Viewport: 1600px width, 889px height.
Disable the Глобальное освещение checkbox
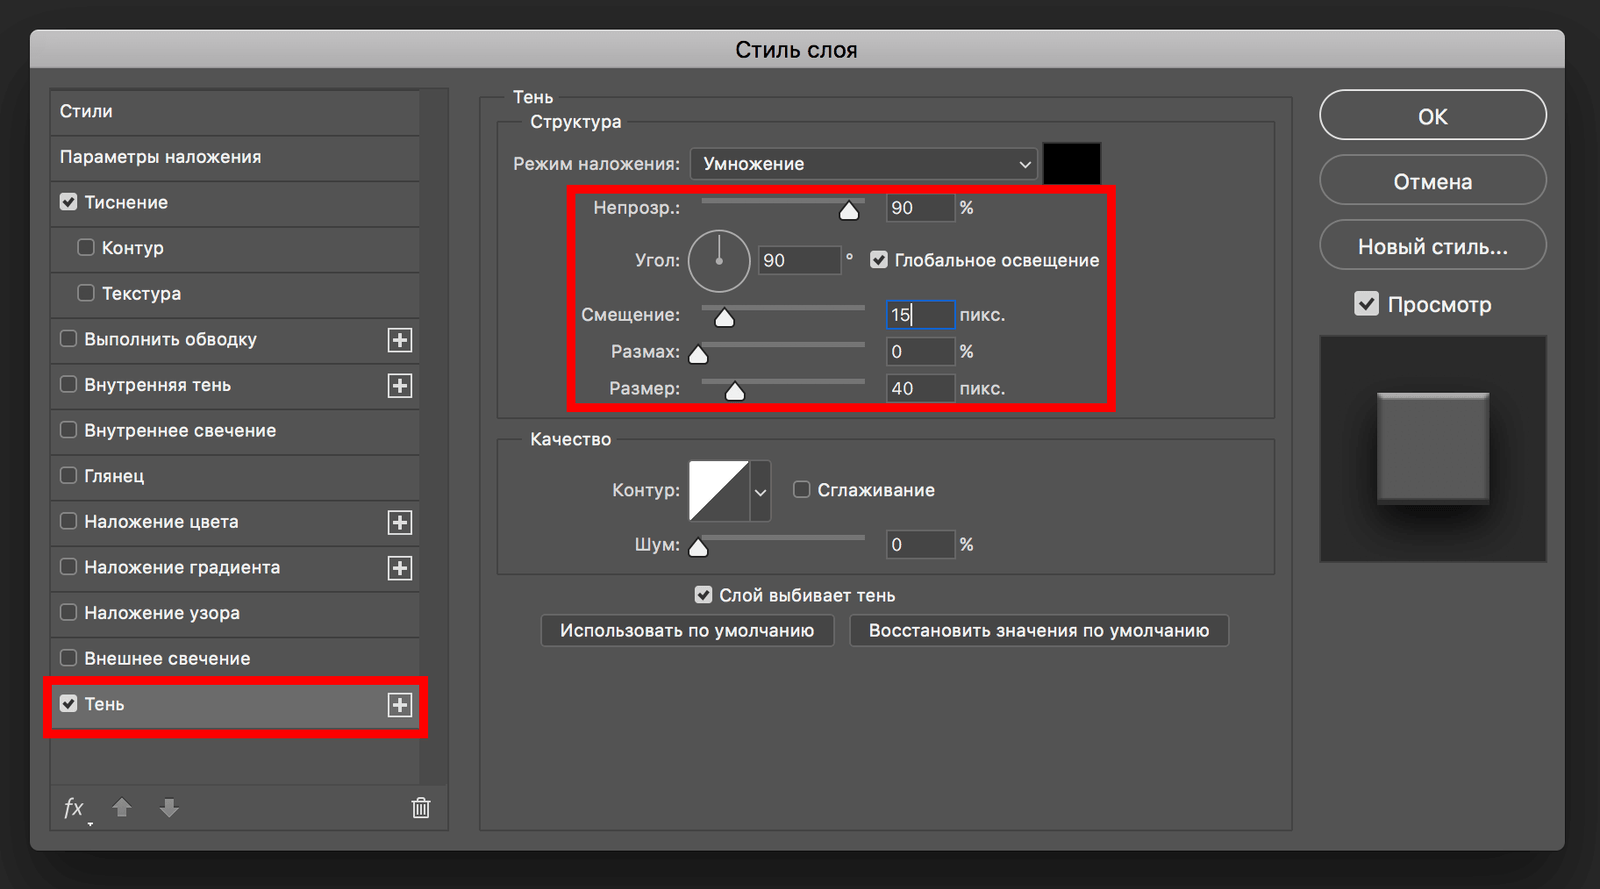[879, 260]
